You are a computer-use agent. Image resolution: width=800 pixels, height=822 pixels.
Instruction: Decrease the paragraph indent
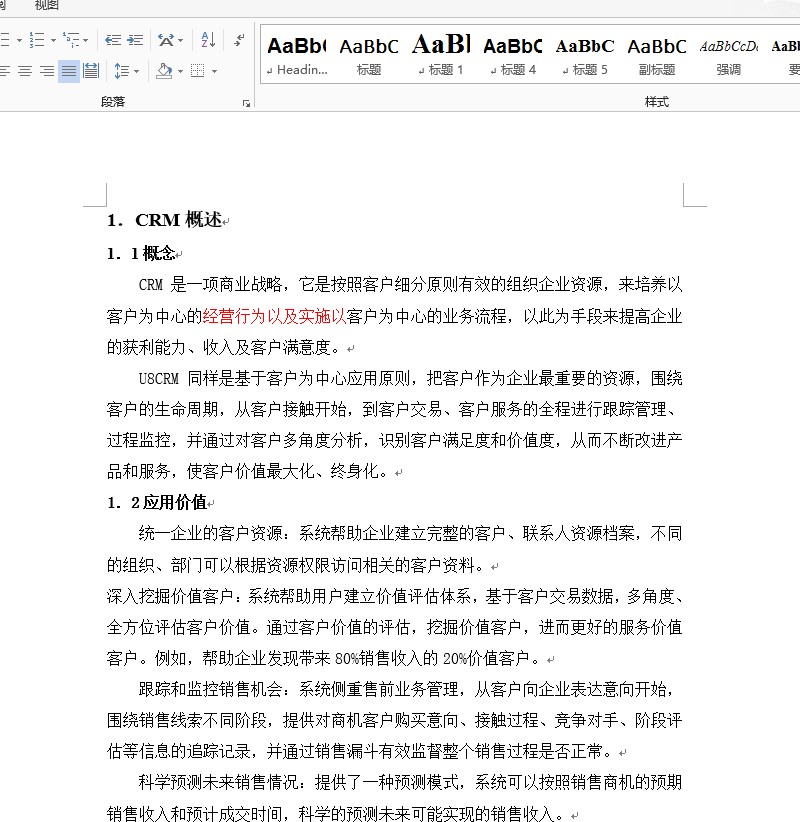point(113,40)
